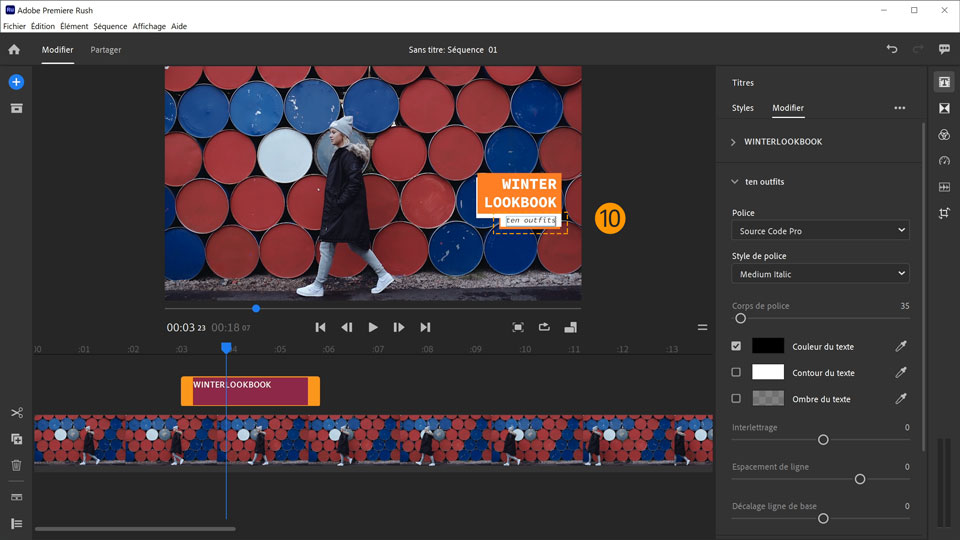Viewport: 960px width, 540px height.
Task: Open the Séquence menu
Action: click(x=110, y=26)
